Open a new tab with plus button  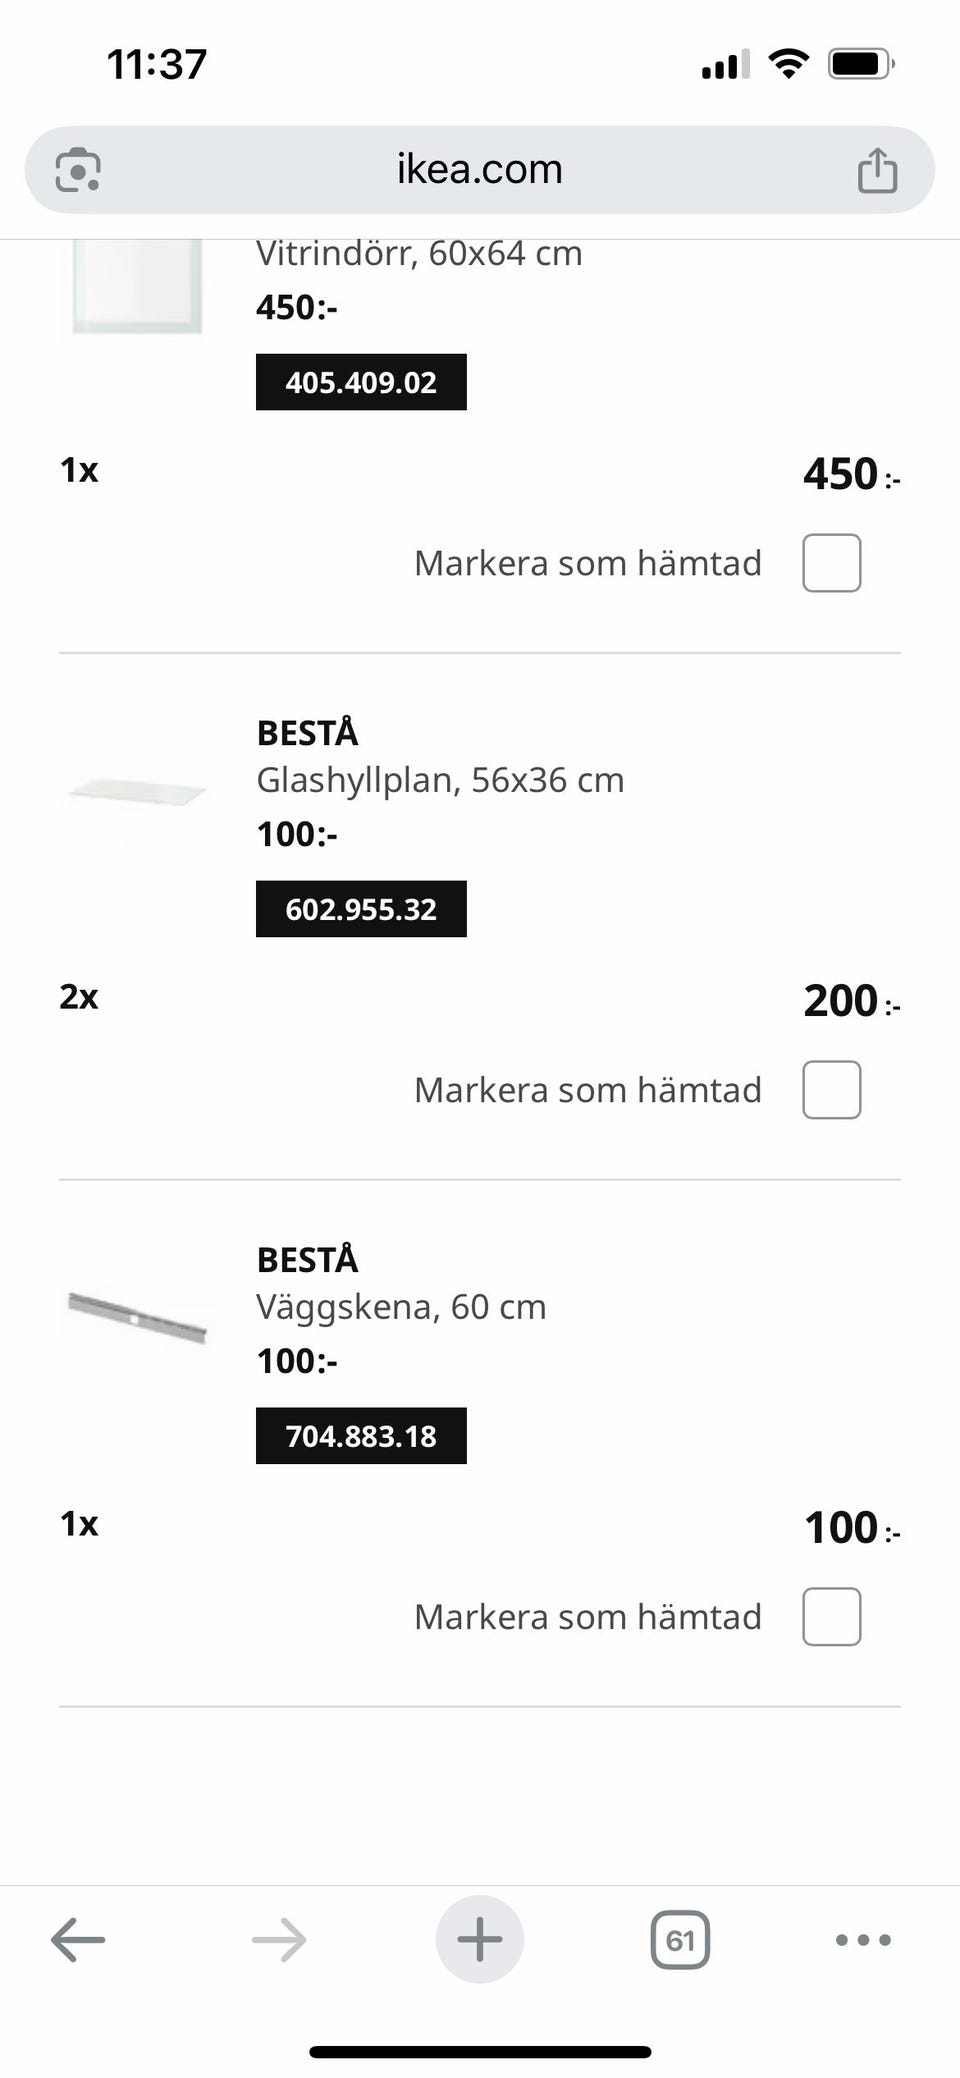point(480,1940)
